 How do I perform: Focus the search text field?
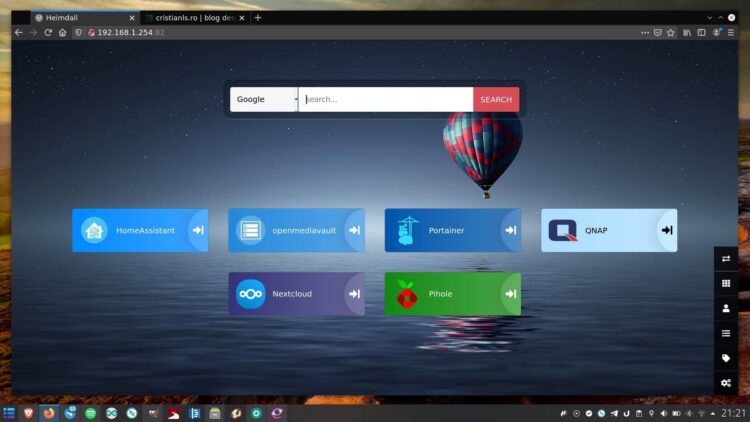[x=386, y=100]
